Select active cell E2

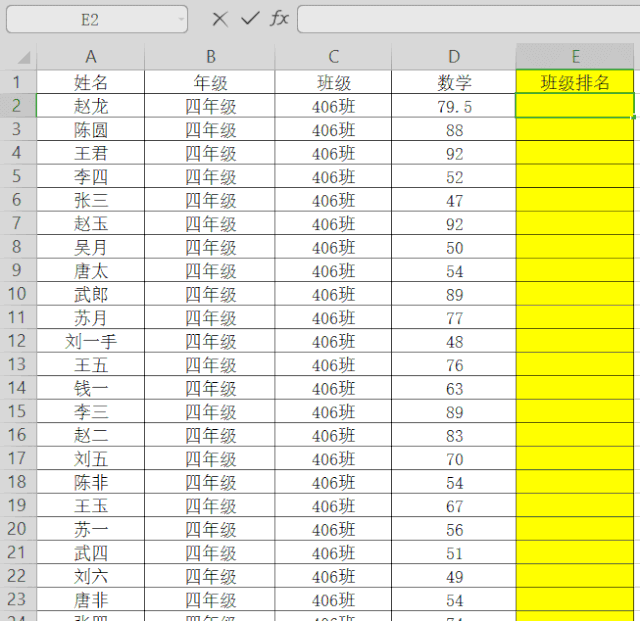(x=575, y=105)
